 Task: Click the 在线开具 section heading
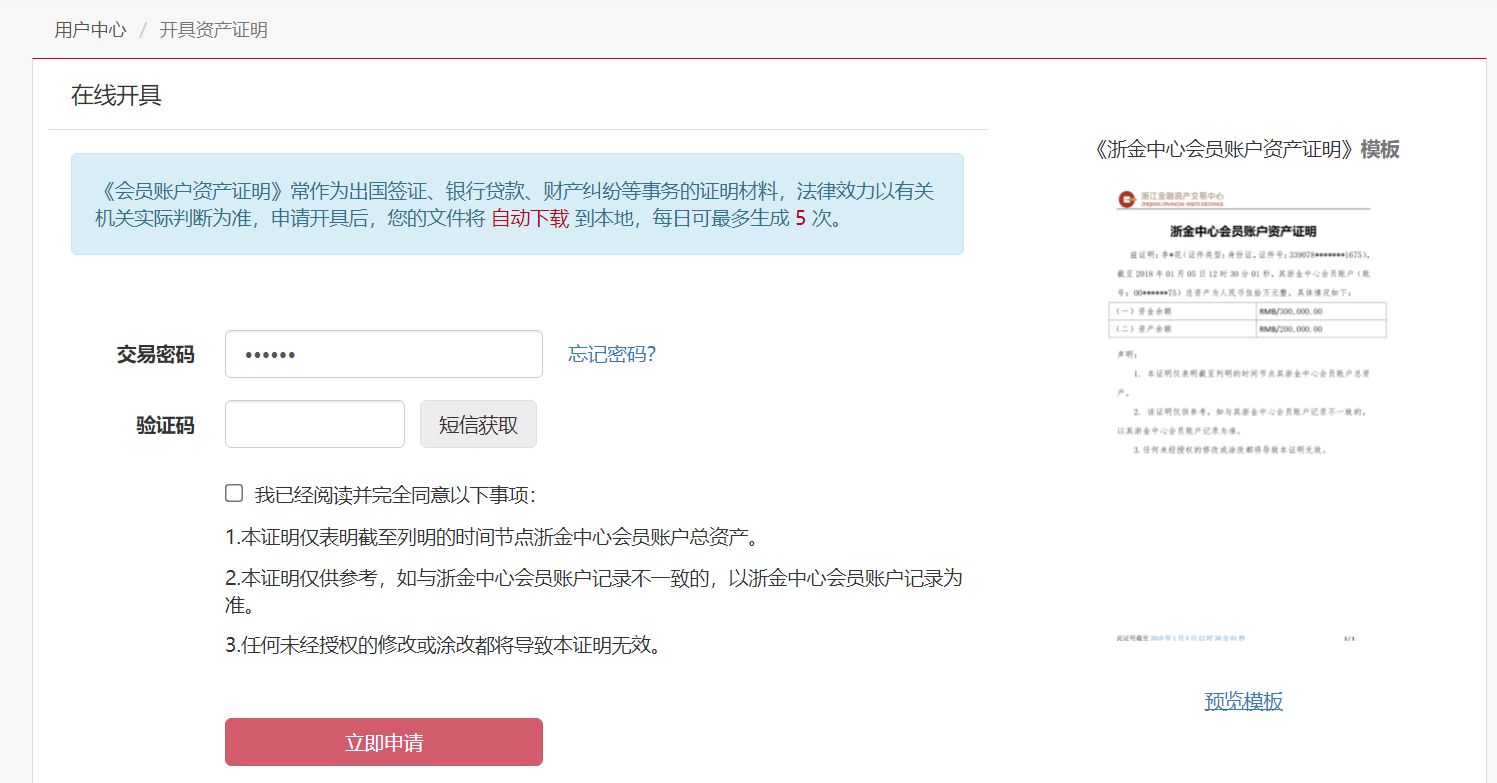(116, 96)
